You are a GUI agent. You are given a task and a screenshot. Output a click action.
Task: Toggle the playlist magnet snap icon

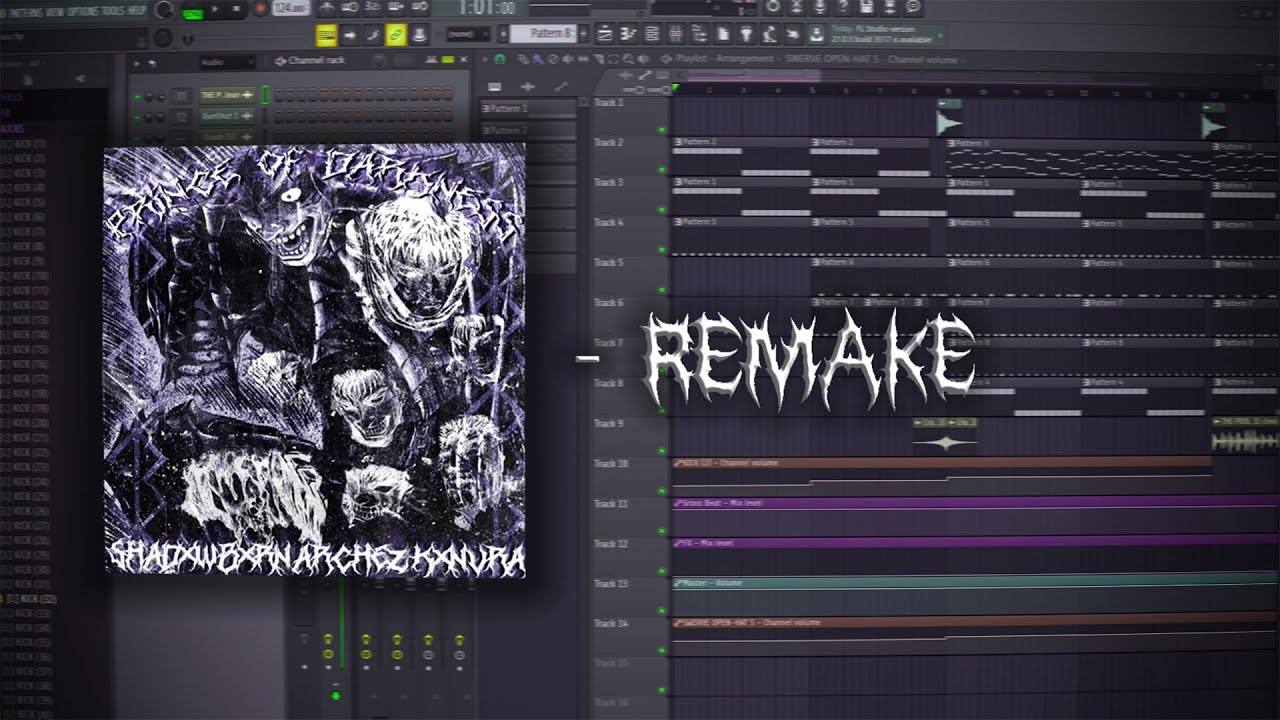tap(499, 59)
